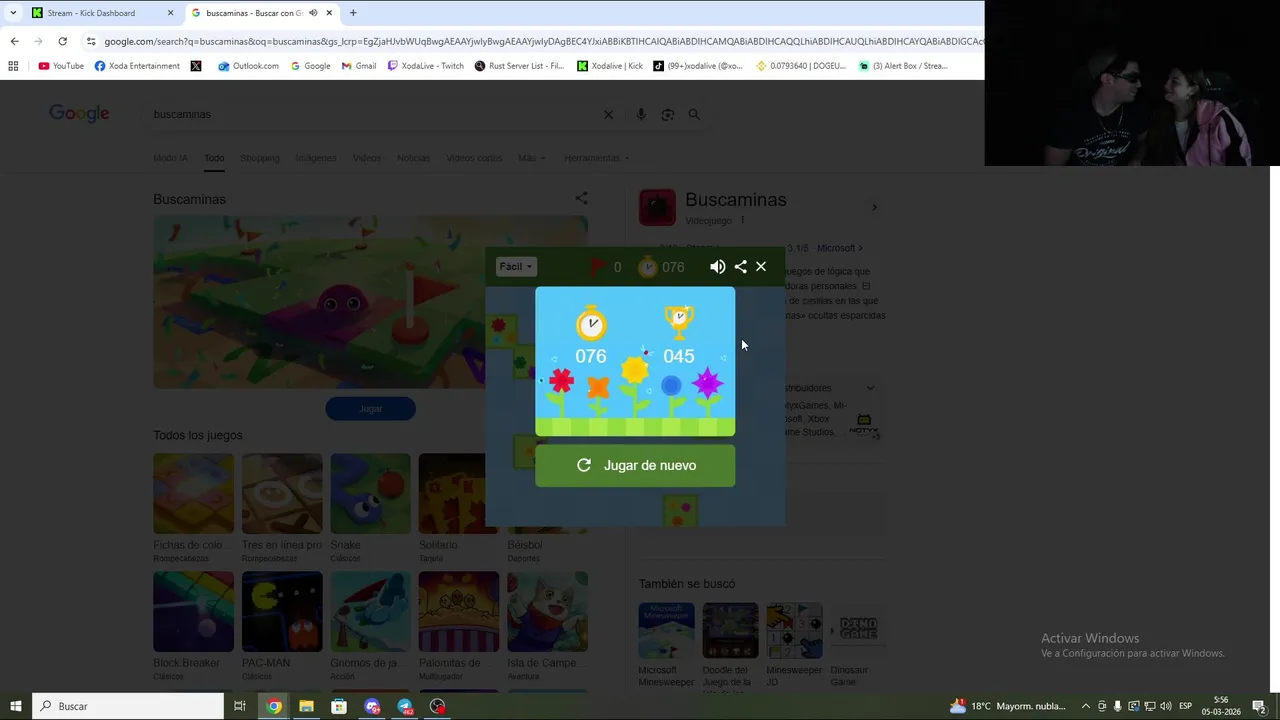This screenshot has height=720, width=1280.
Task: Click the gold trophy best-time icon
Action: (x=679, y=322)
